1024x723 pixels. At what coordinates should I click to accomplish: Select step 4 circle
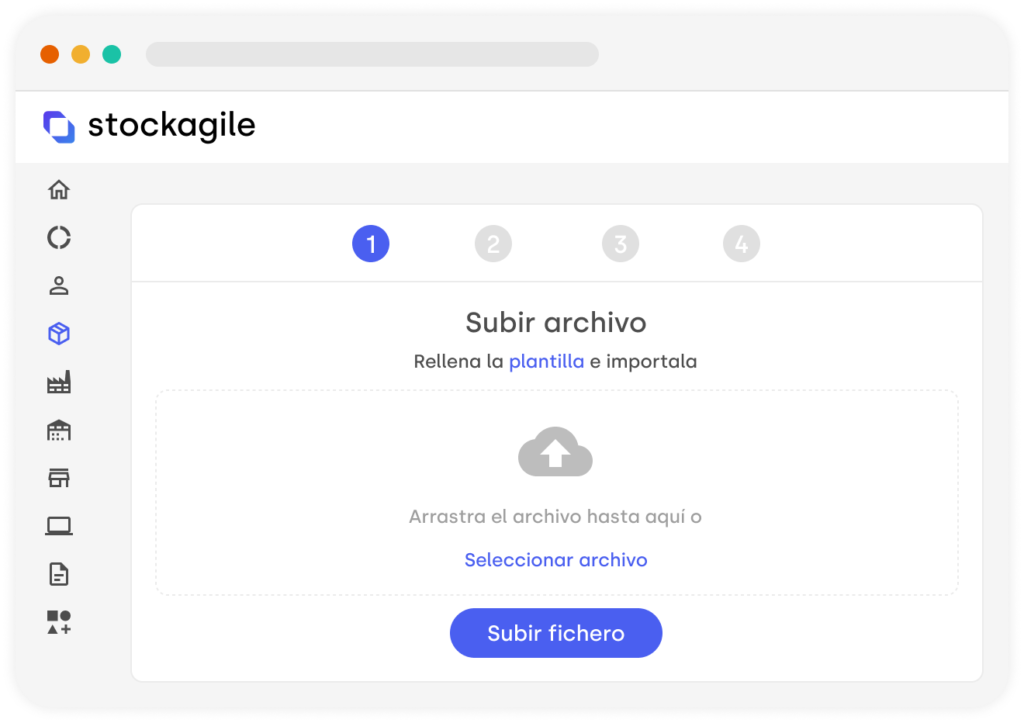741,244
